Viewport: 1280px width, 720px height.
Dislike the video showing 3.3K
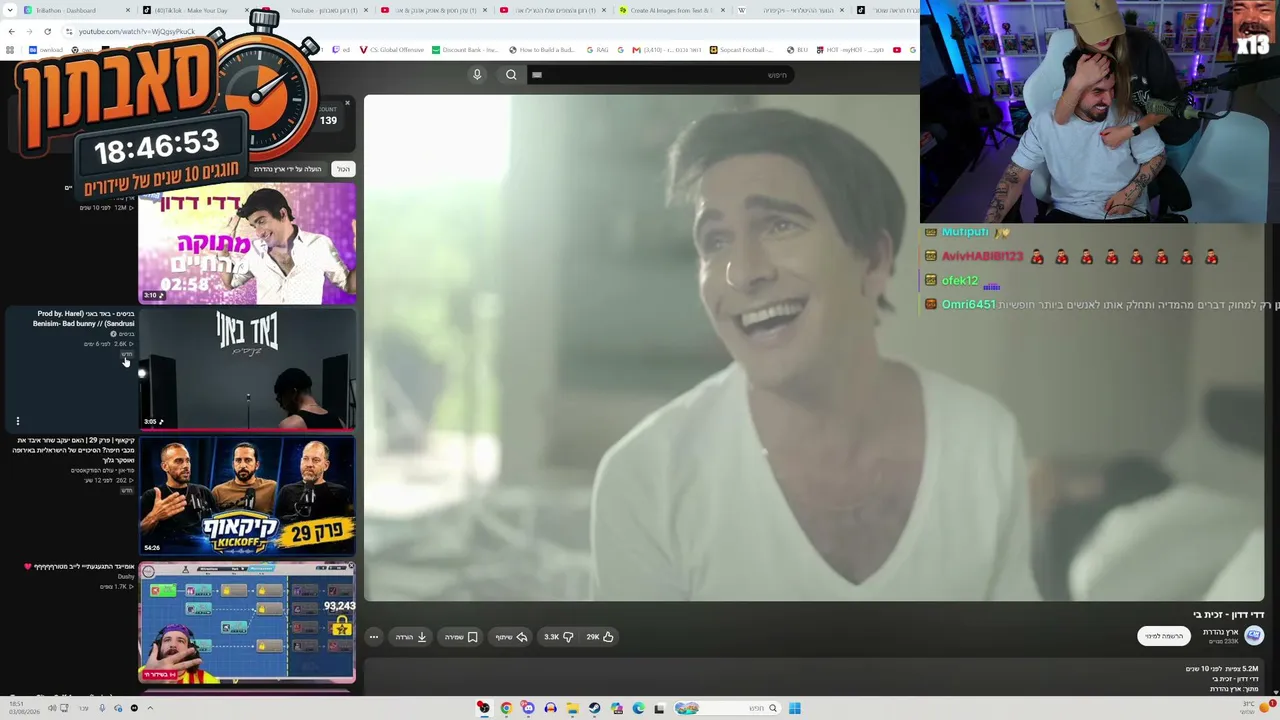pos(558,637)
